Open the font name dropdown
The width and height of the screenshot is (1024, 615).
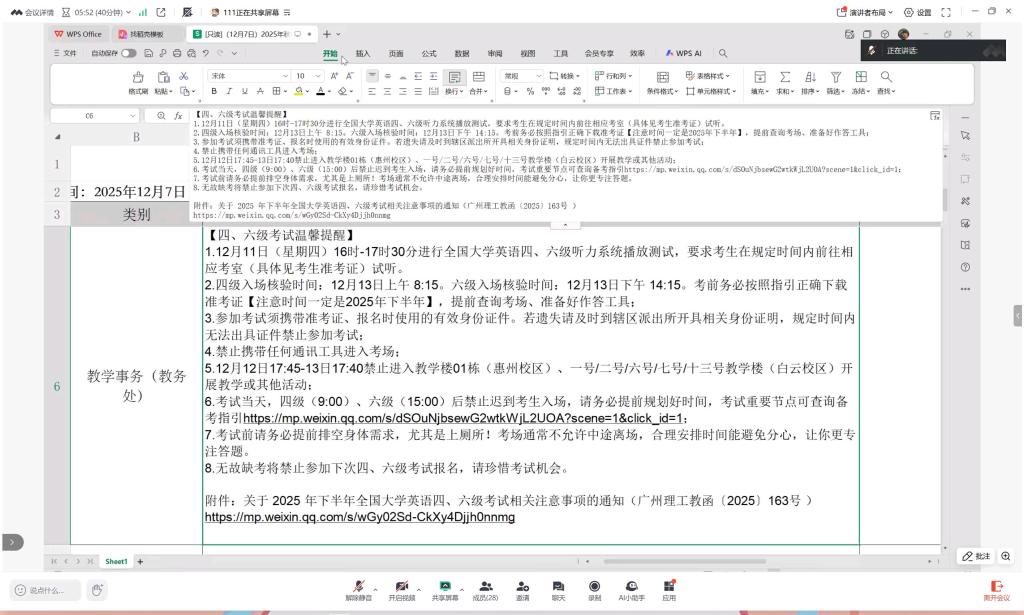point(286,76)
